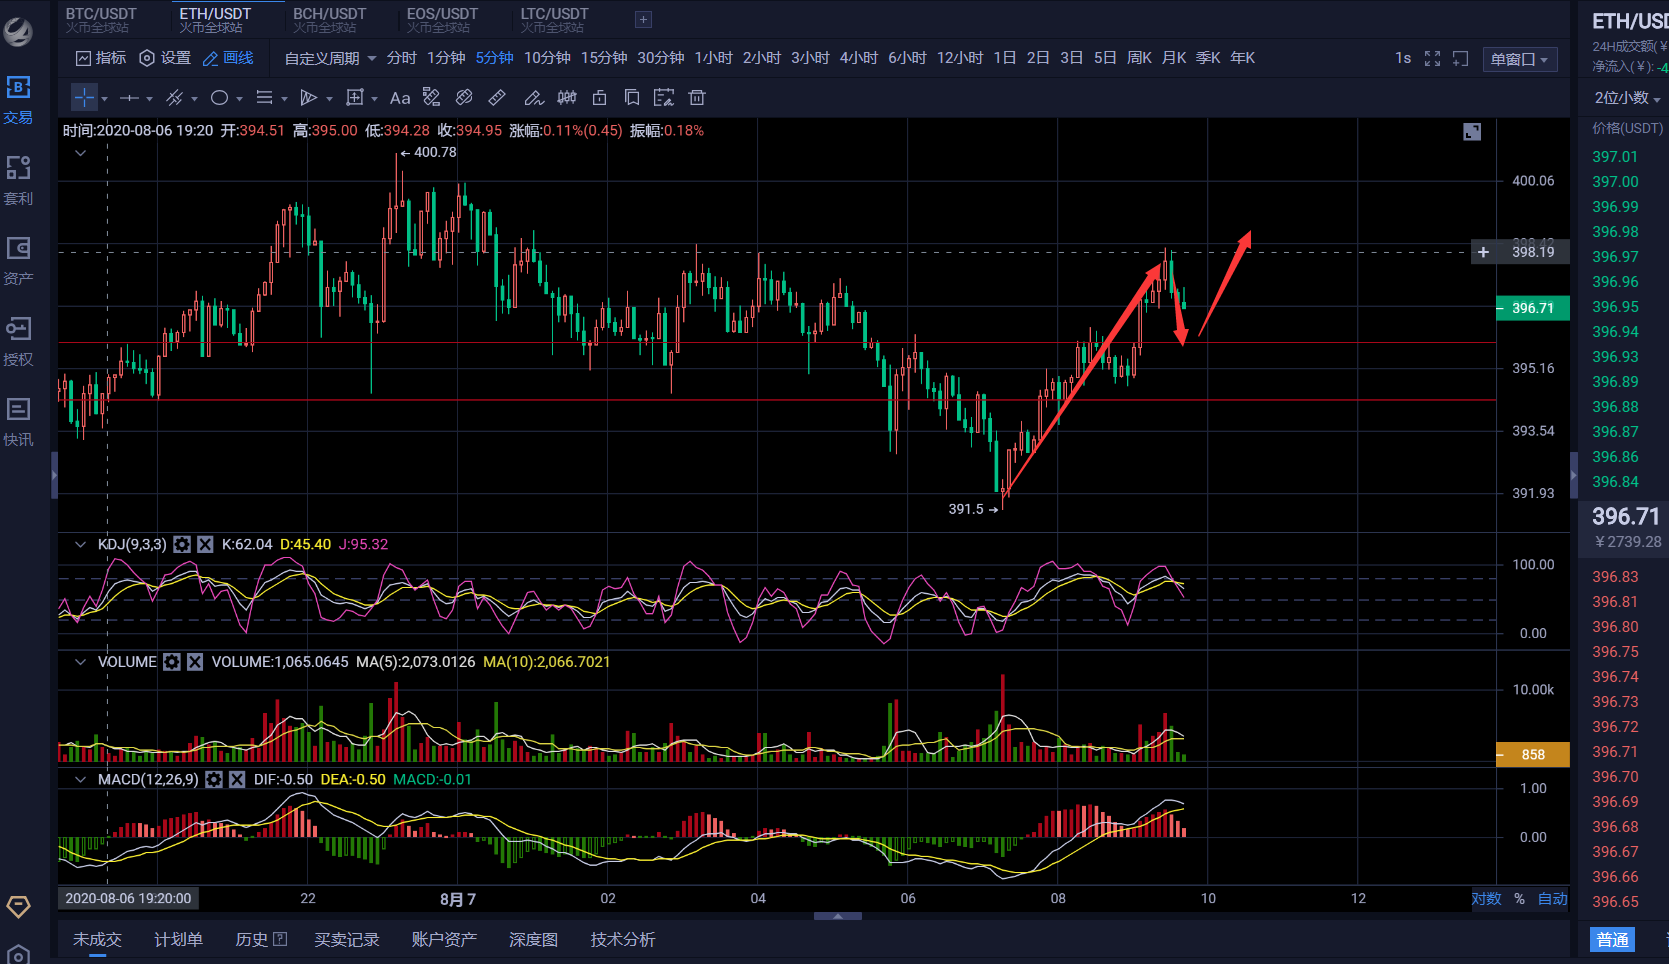1669x964 pixels.
Task: Open the 2位小数 decimals dropdown
Action: 1627,98
